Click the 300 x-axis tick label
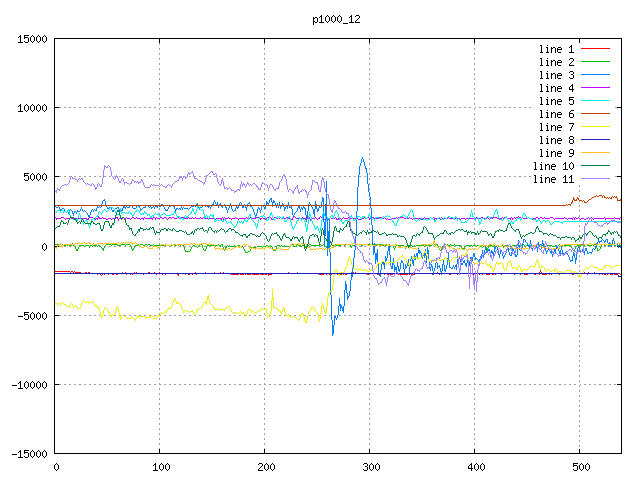This screenshot has width=640, height=480. 369,467
